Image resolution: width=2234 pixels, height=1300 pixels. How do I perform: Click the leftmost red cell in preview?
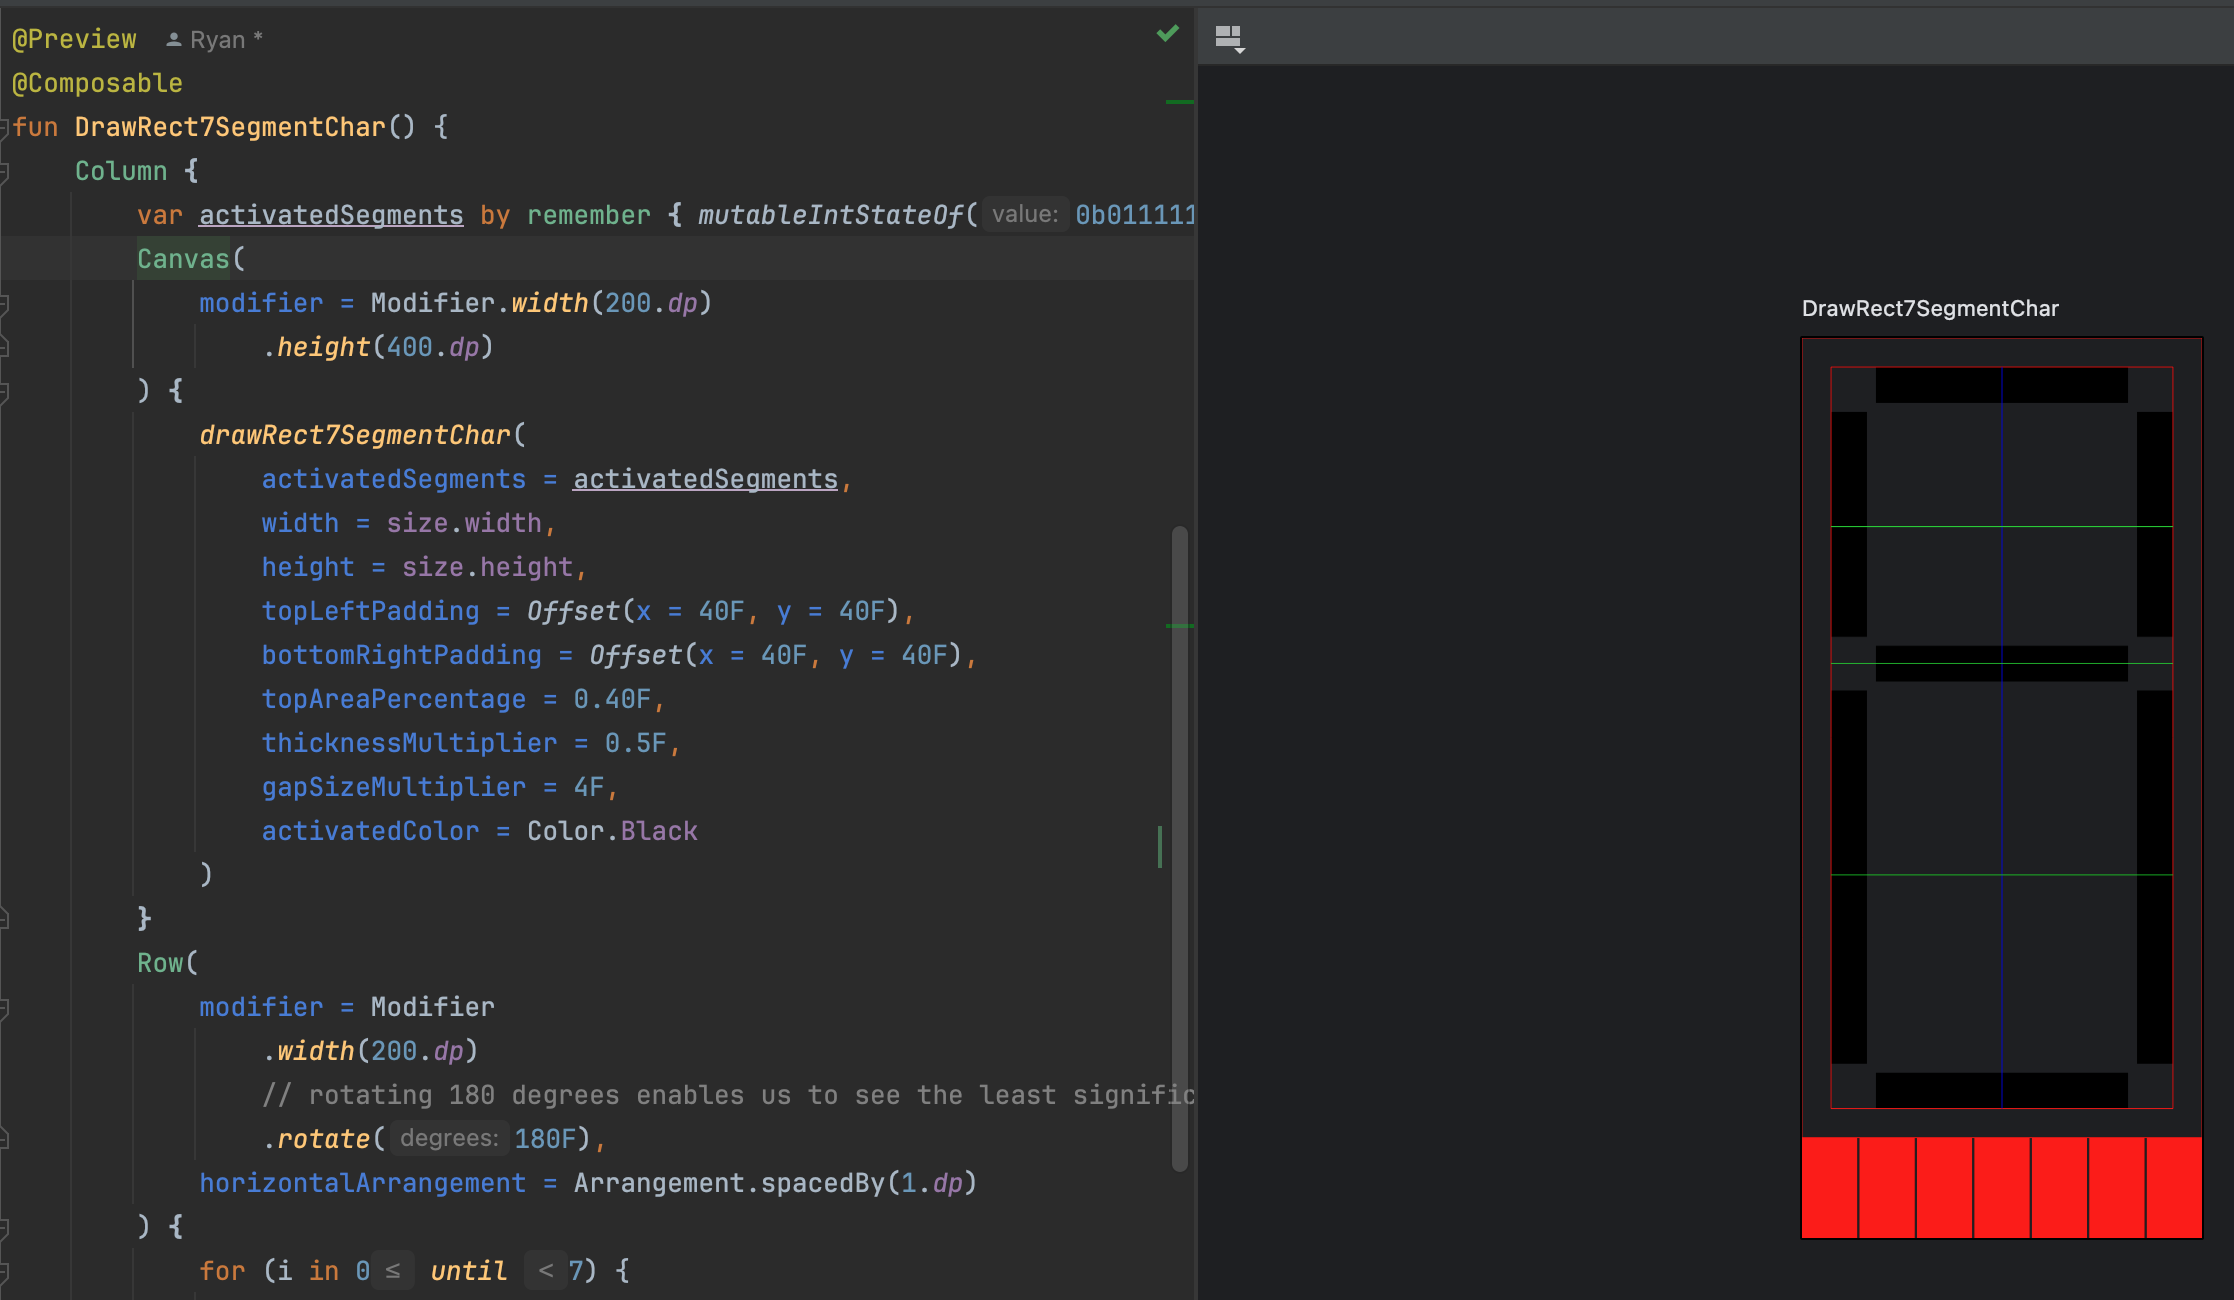point(1829,1188)
